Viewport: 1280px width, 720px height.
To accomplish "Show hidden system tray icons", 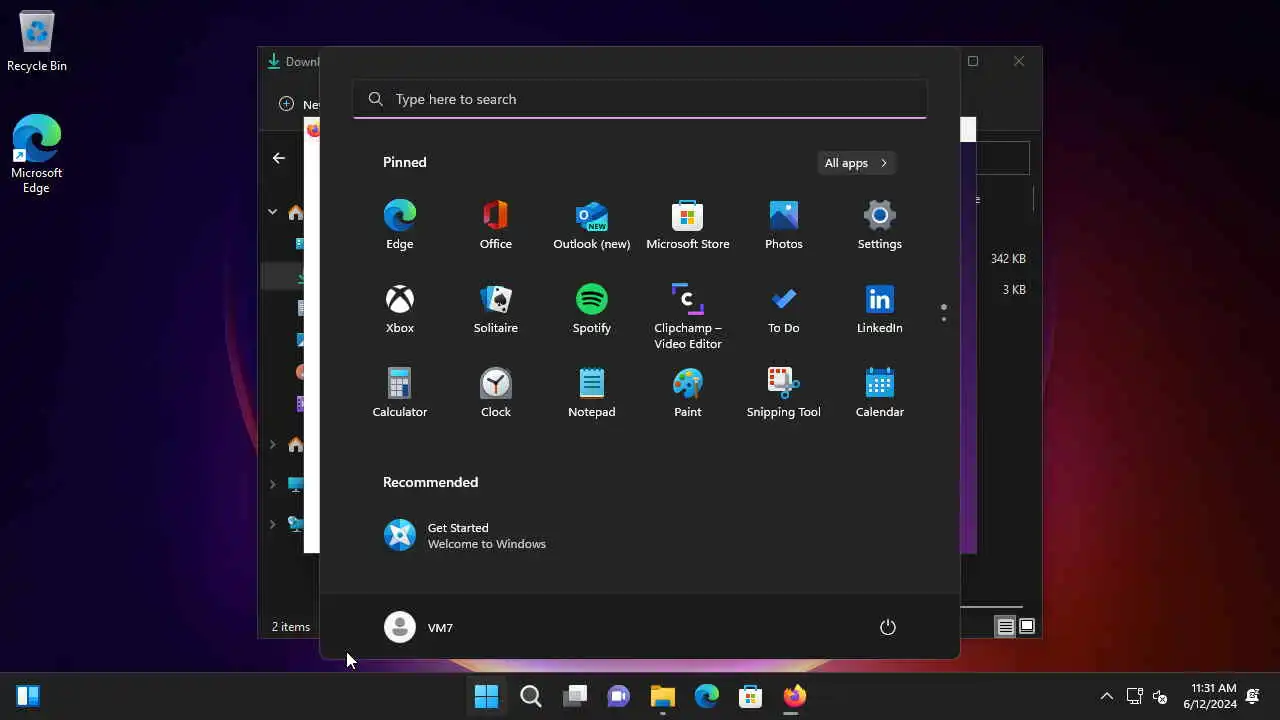I will pyautogui.click(x=1106, y=696).
